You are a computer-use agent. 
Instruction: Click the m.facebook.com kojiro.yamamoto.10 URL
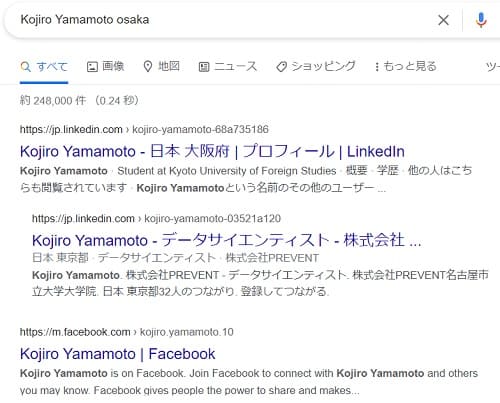[x=127, y=332]
